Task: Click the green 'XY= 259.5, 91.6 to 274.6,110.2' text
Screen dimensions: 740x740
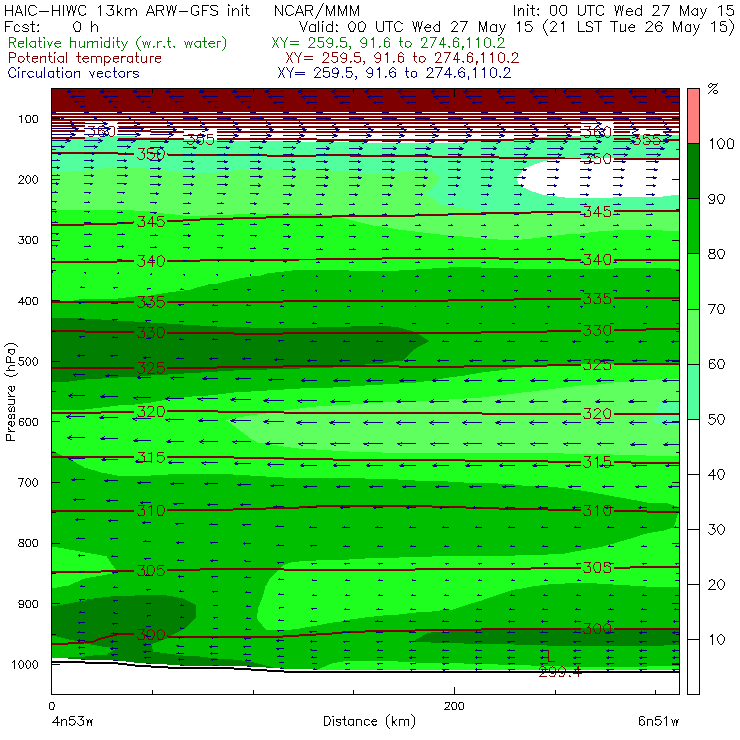Action: coord(388,43)
